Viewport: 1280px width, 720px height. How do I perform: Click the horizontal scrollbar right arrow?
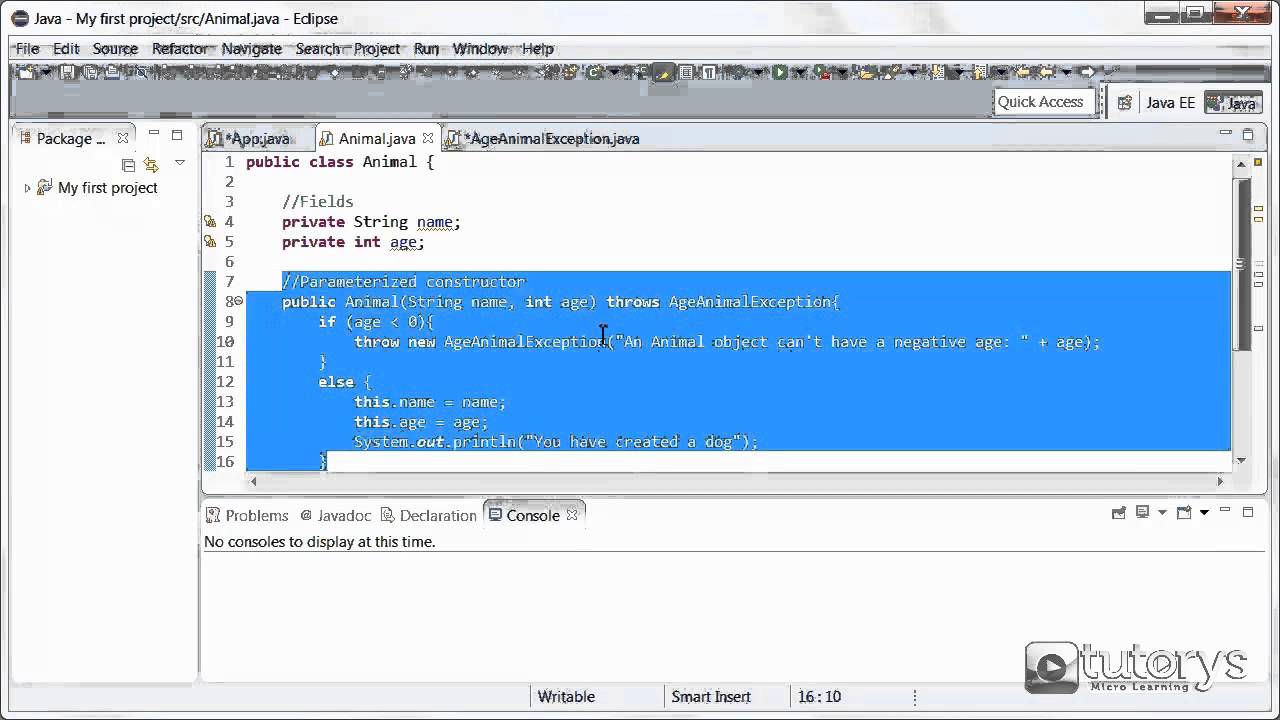tap(1219, 481)
